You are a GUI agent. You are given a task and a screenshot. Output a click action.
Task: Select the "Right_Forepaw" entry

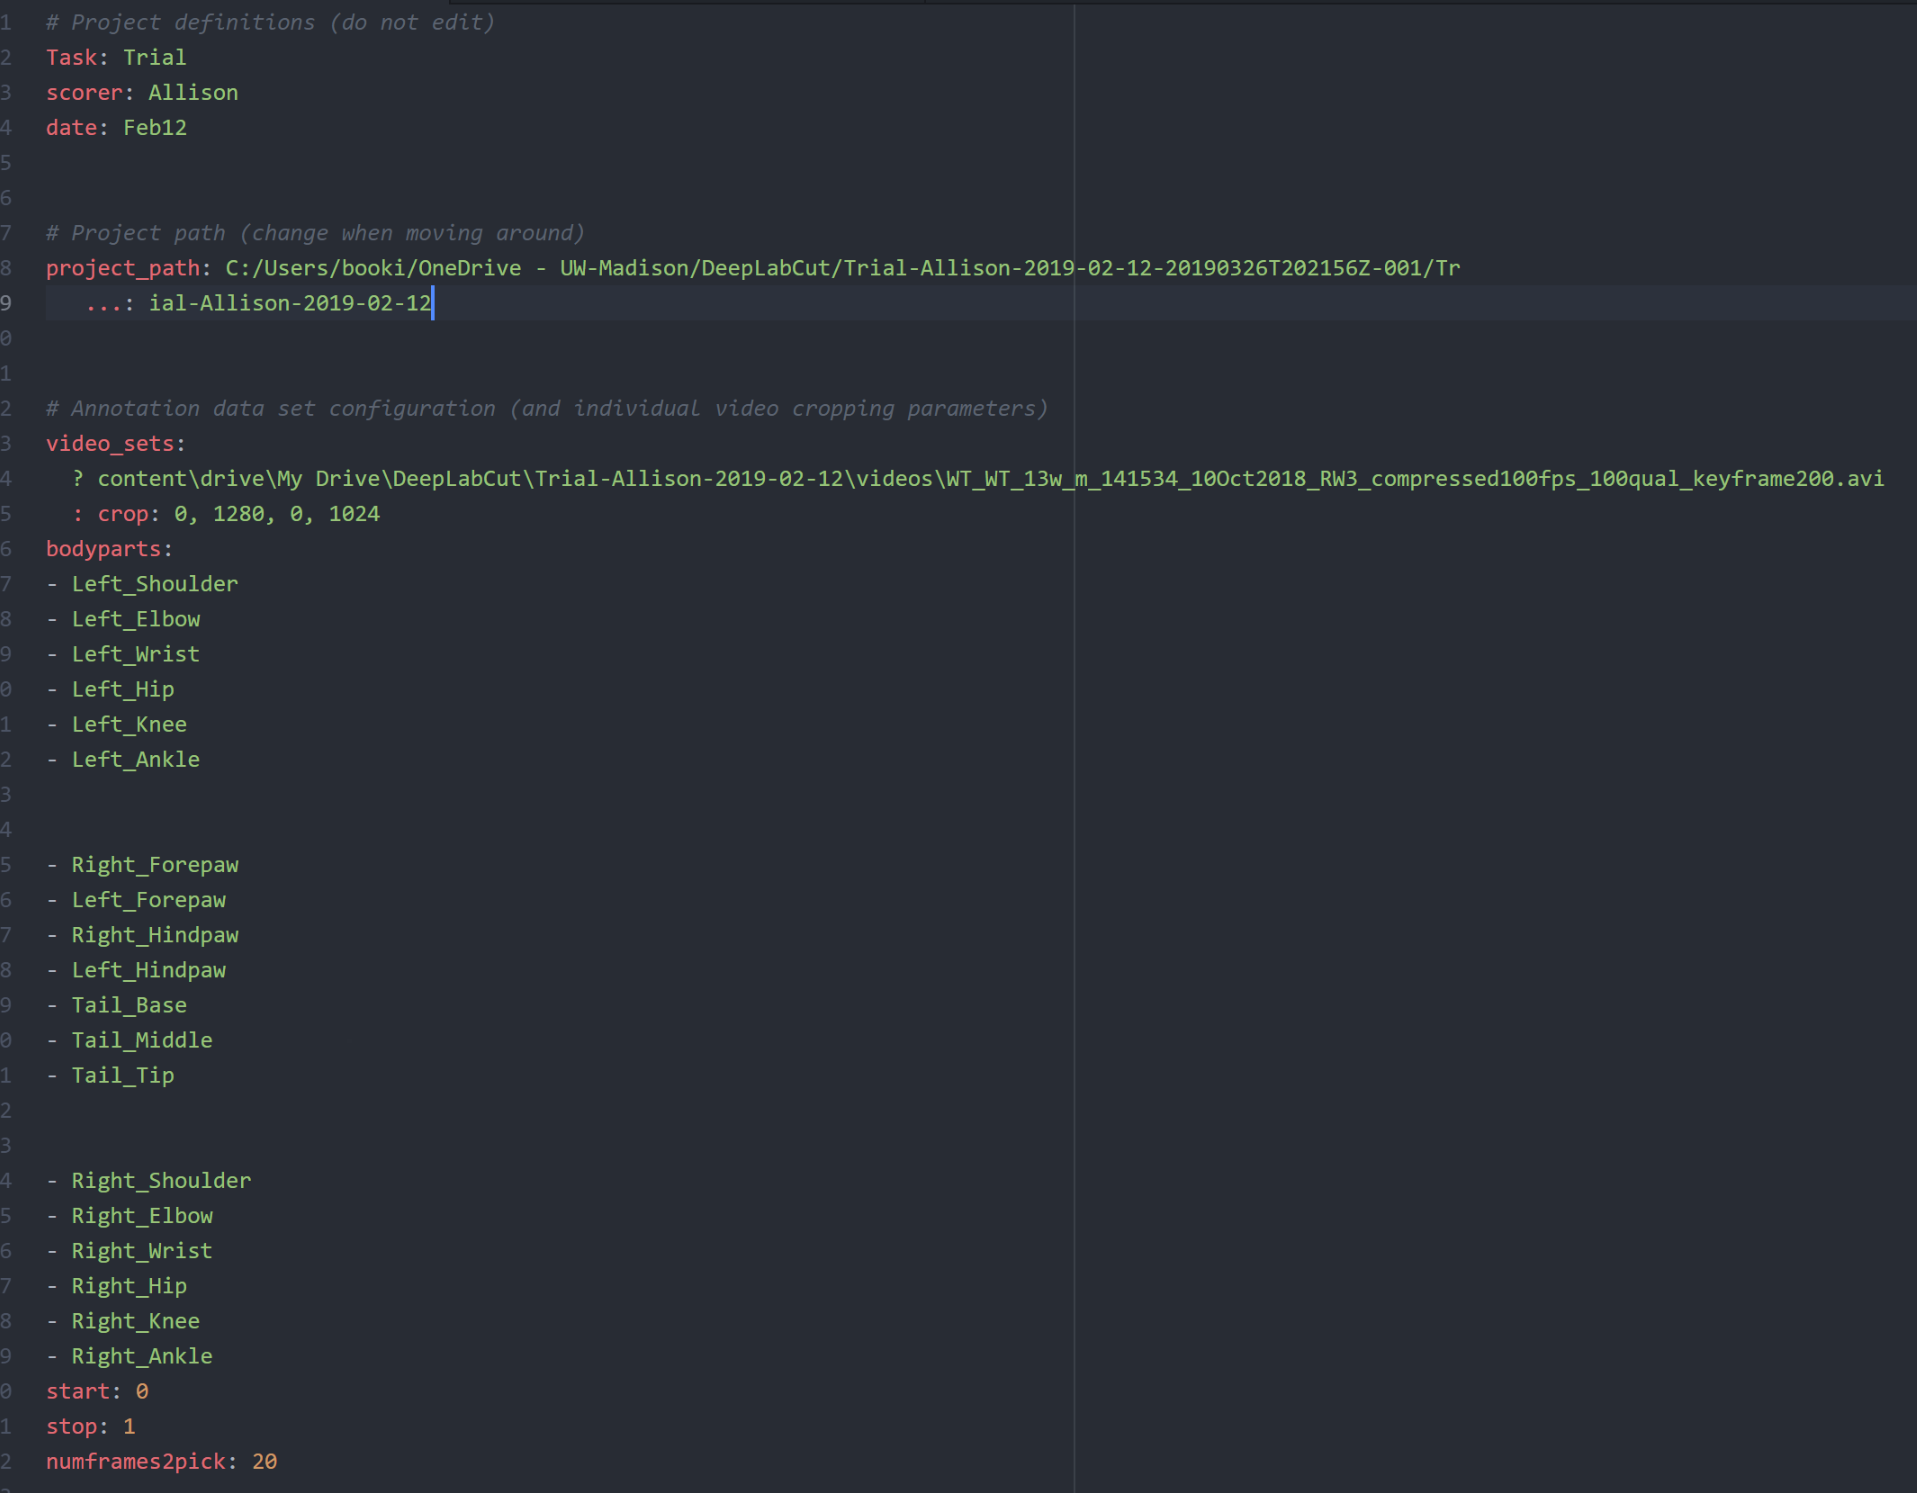[155, 864]
